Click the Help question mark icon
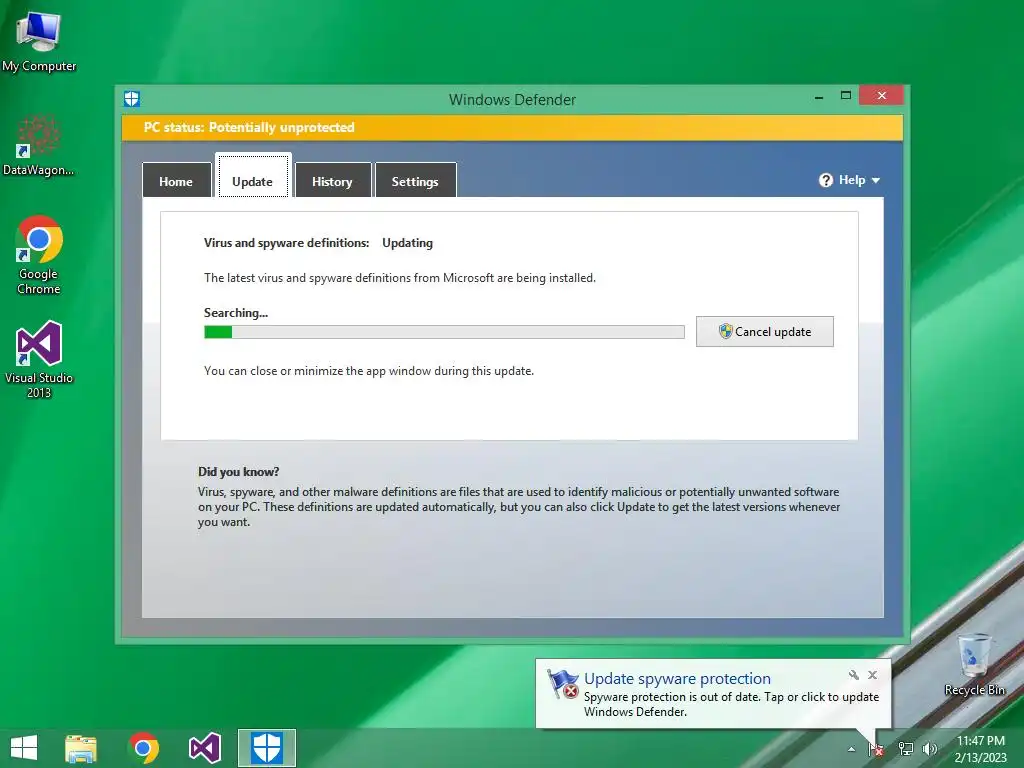1024x768 pixels. (825, 180)
